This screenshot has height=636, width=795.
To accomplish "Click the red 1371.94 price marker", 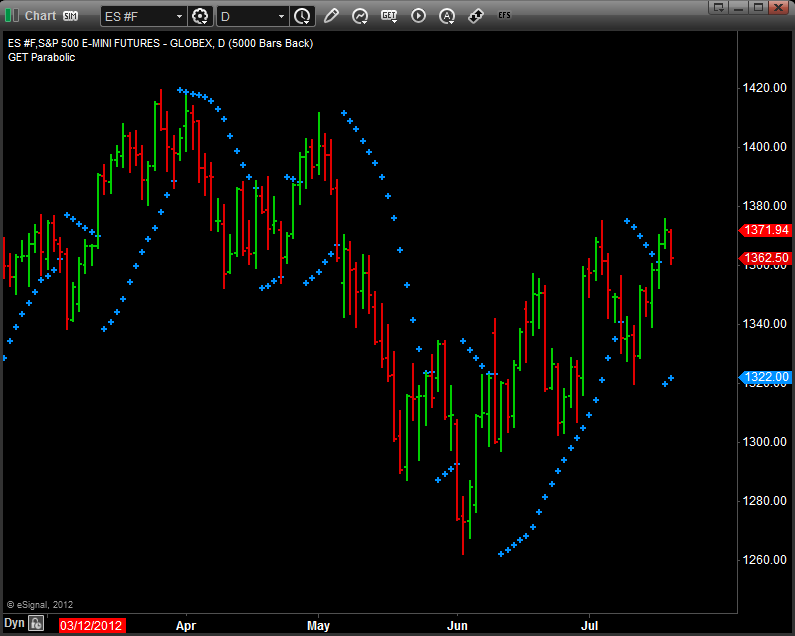I will [x=766, y=230].
